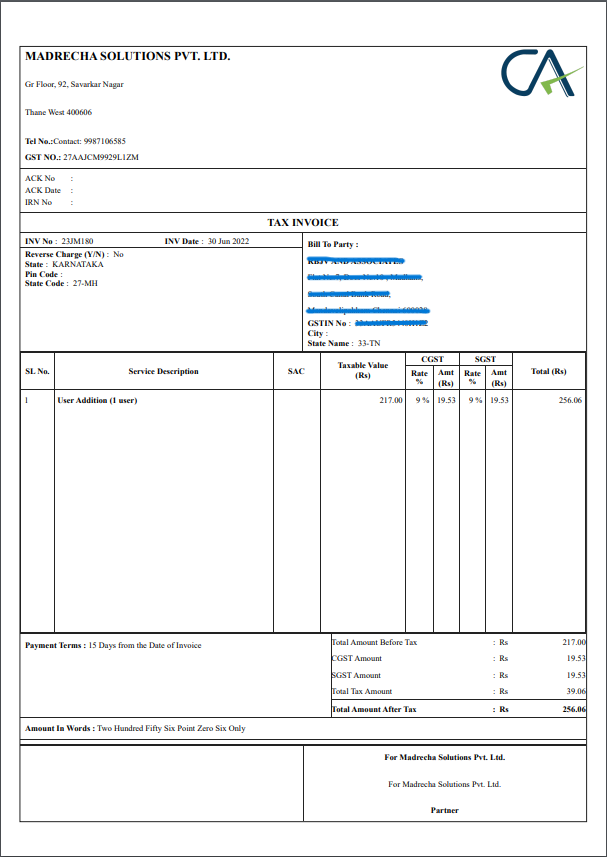Click the SGST Amount summary label
The width and height of the screenshot is (607, 857).
point(356,675)
